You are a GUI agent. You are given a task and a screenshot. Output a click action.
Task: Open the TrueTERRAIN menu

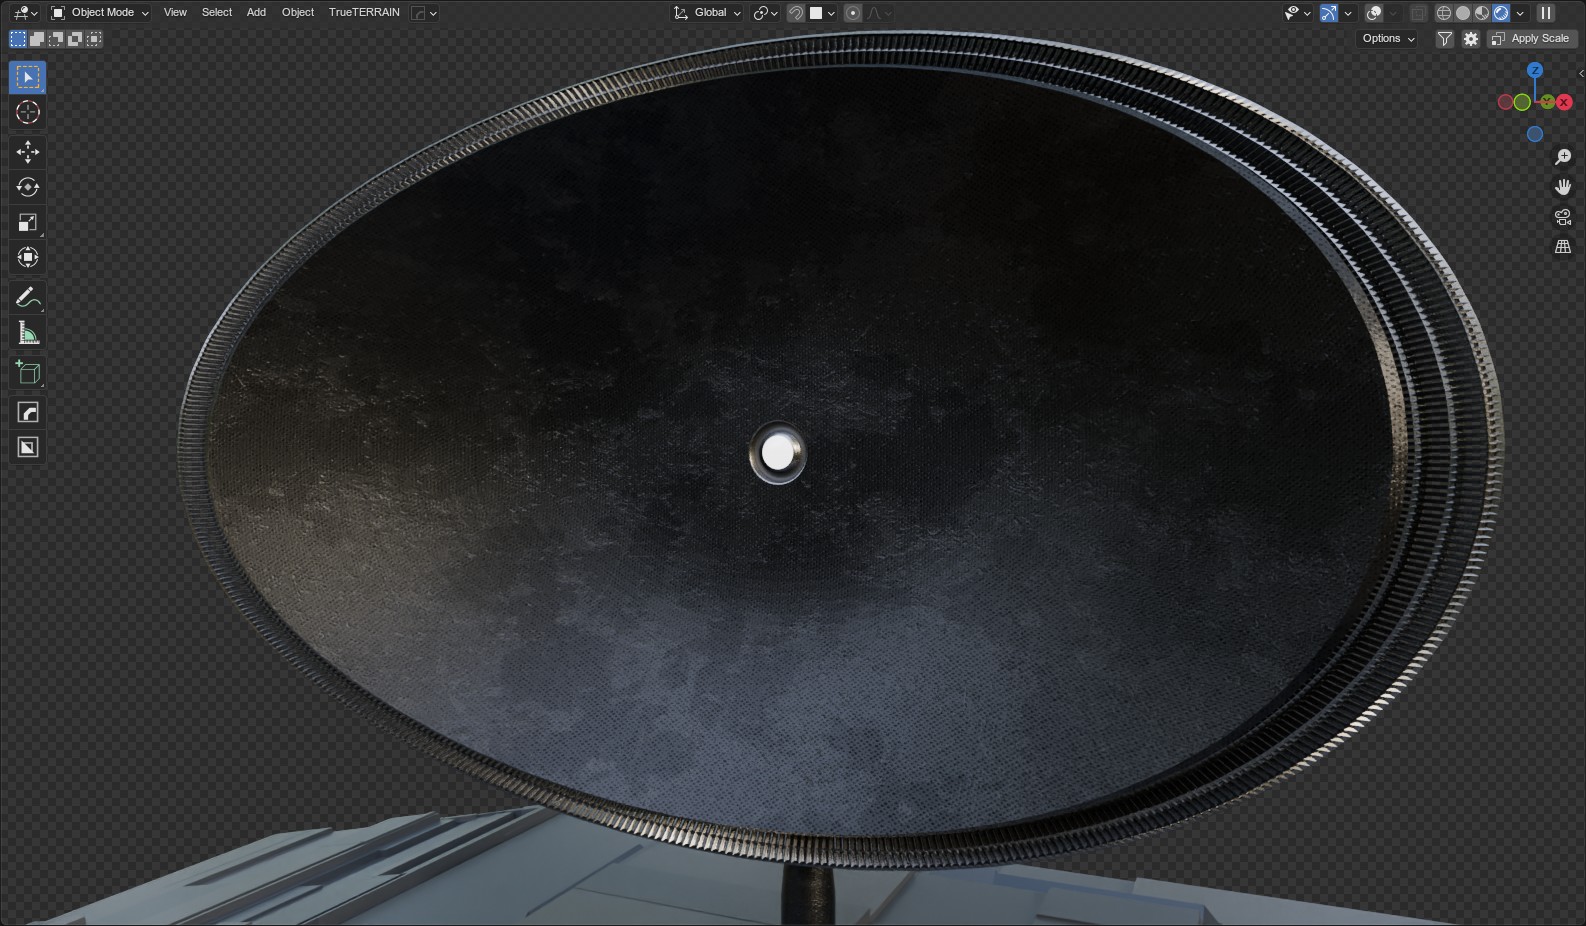click(364, 13)
